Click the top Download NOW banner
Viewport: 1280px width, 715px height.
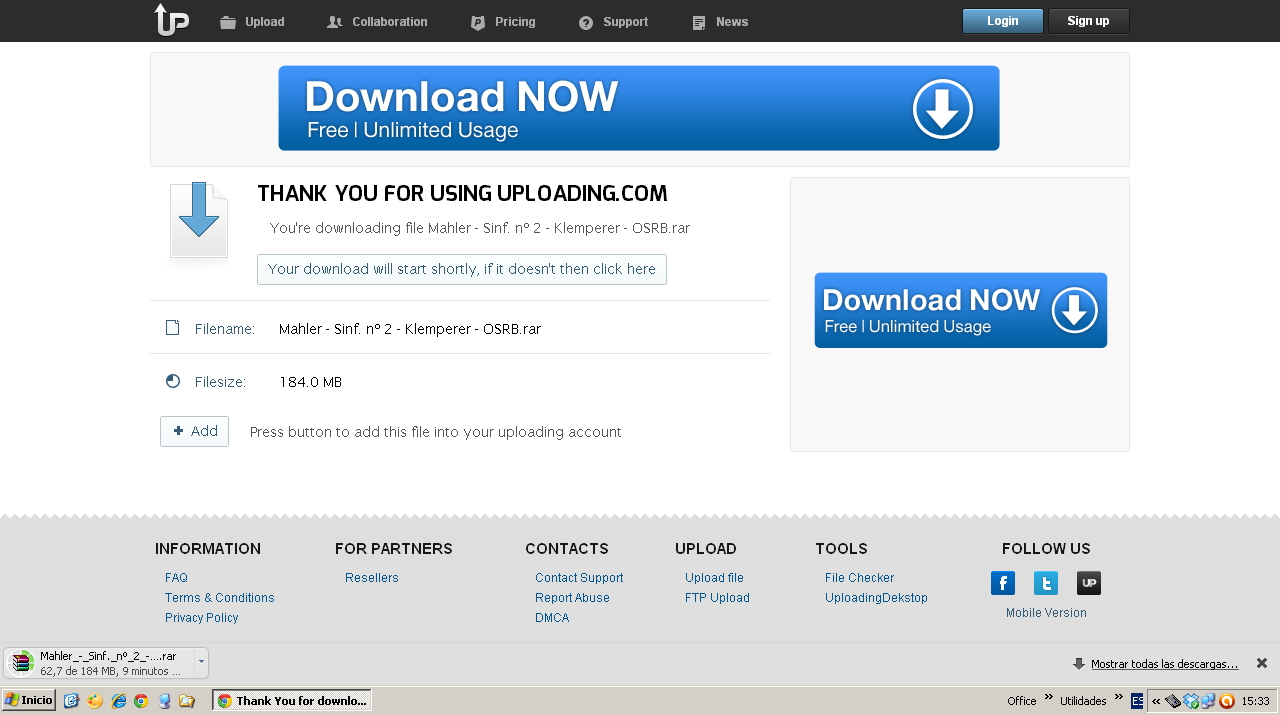[639, 108]
